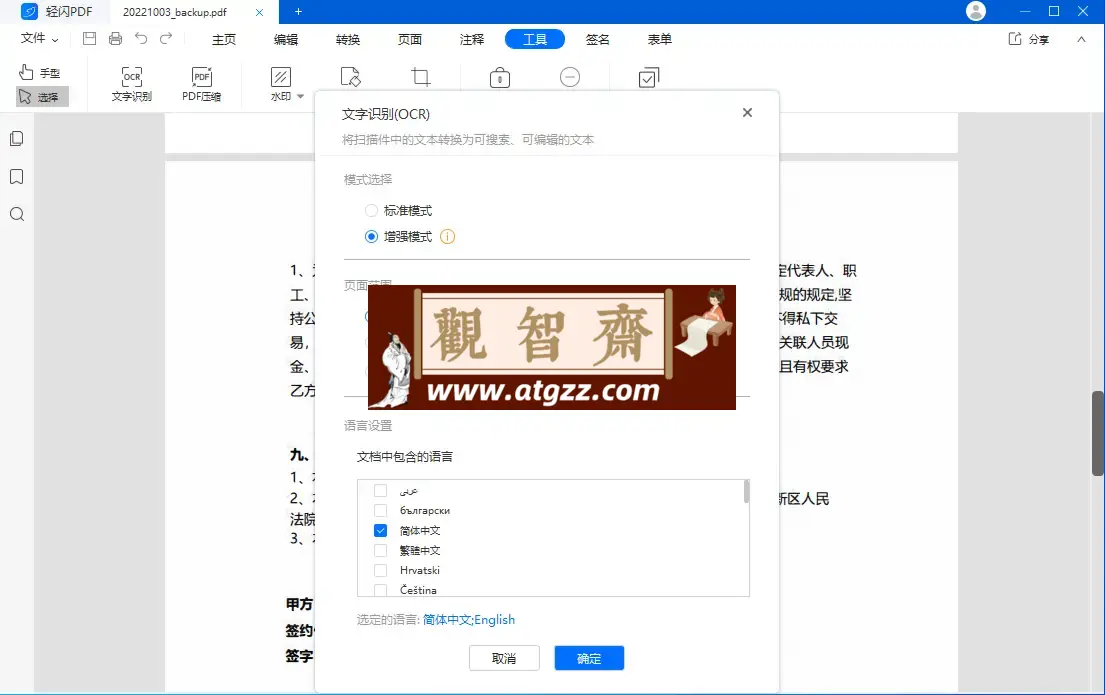Click the 取消 cancel button
This screenshot has width=1105, height=695.
[505, 658]
